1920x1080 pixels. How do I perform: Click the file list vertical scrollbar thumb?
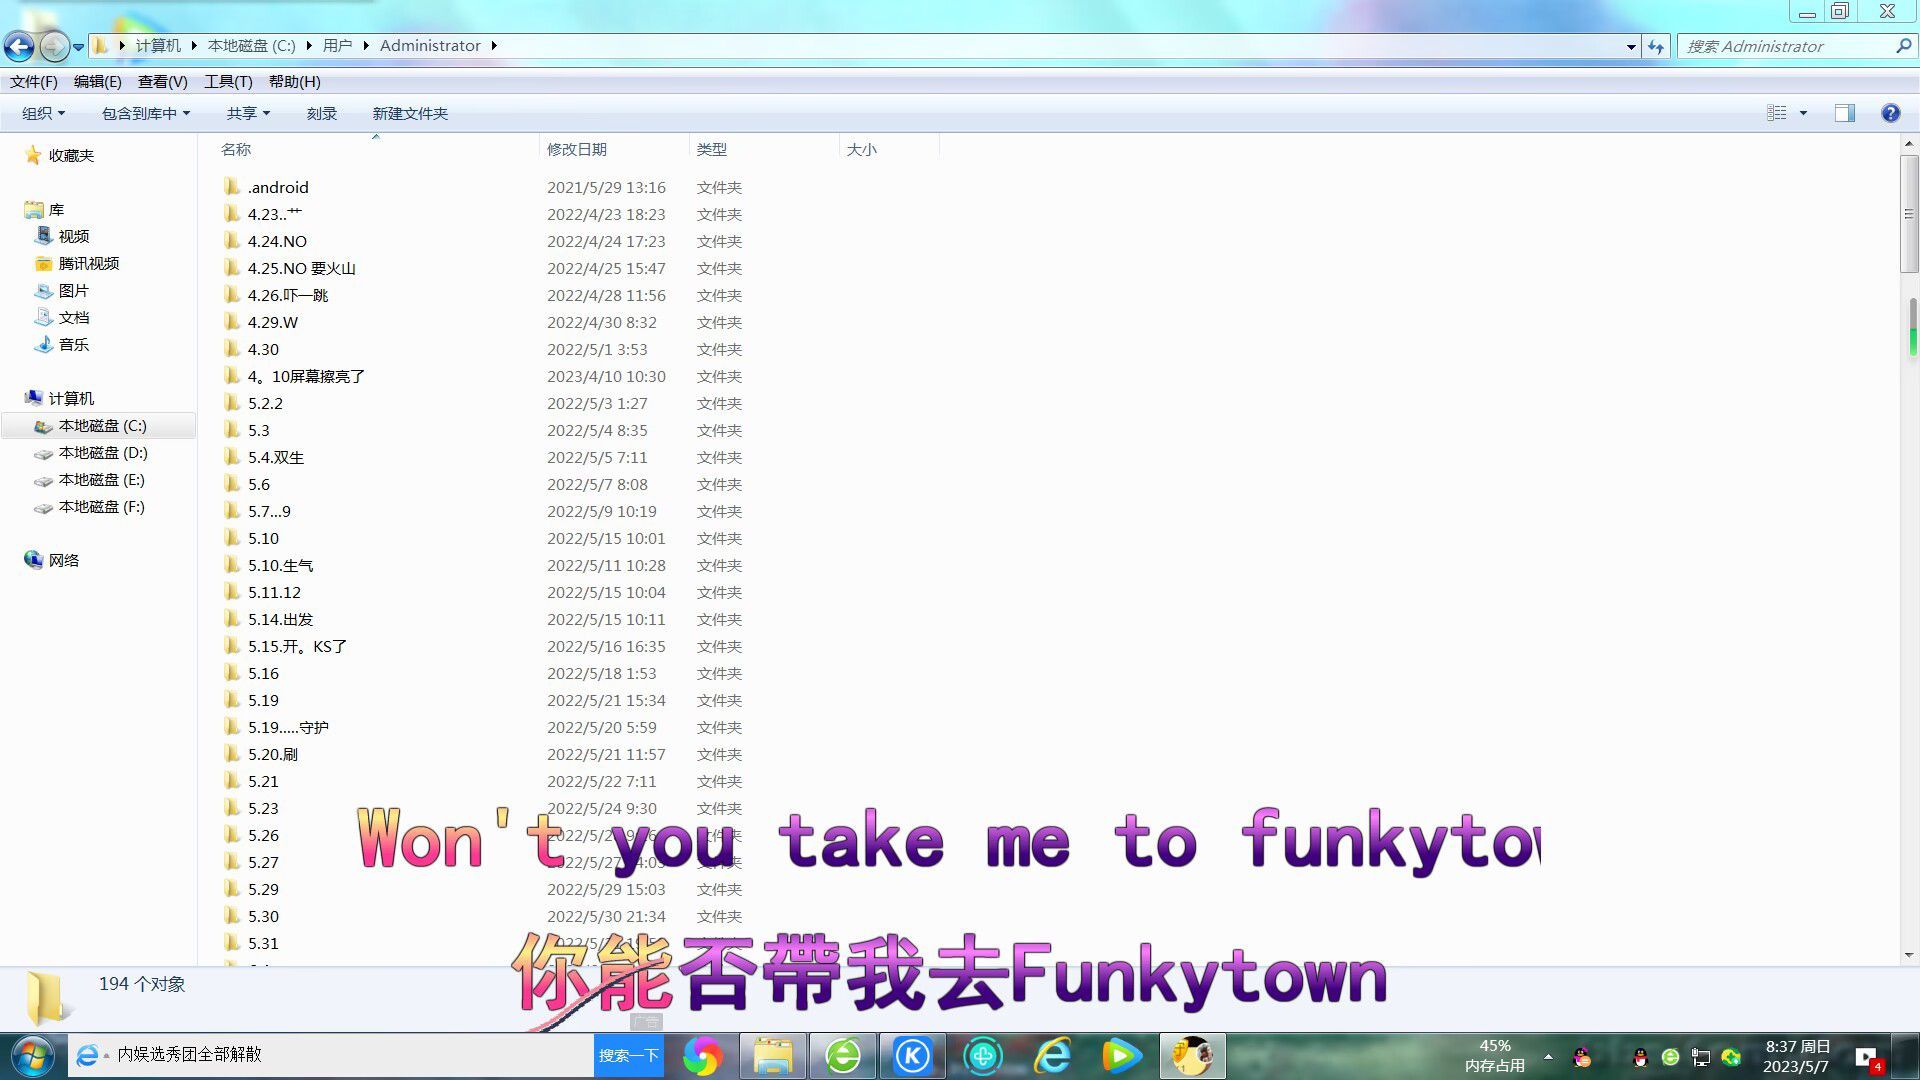tap(1909, 214)
